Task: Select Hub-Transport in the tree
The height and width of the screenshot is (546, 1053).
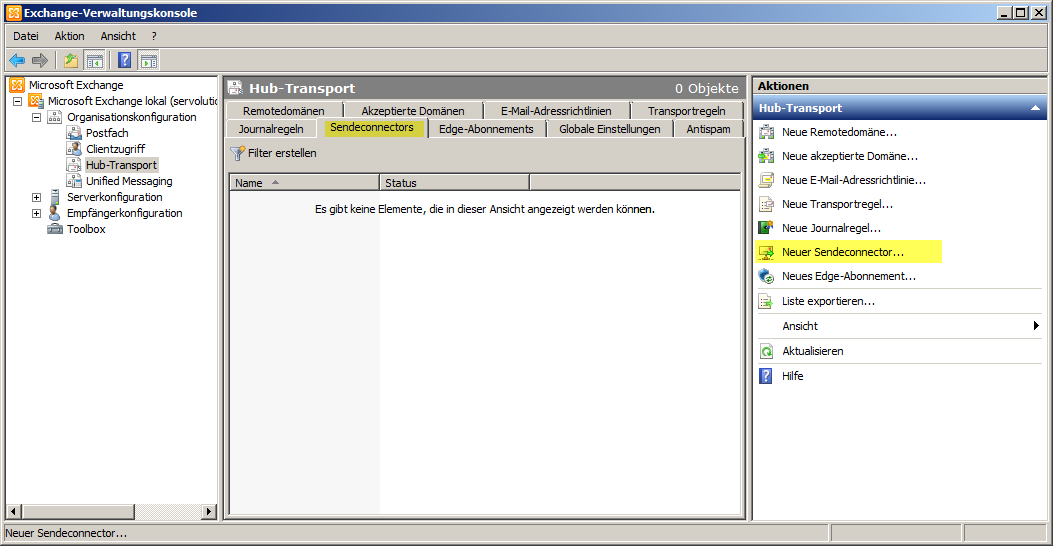Action: pyautogui.click(x=122, y=165)
